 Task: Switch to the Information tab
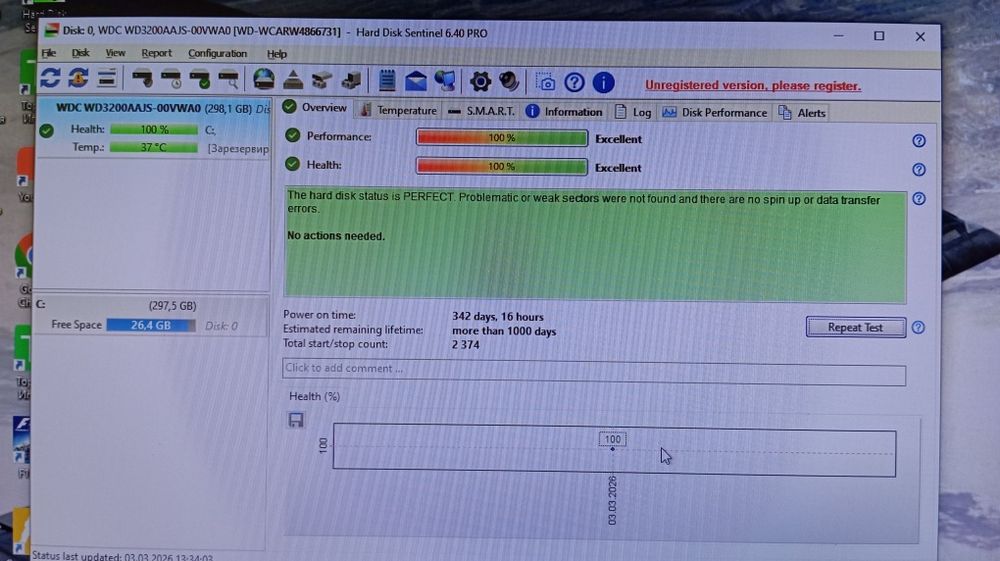coord(564,112)
